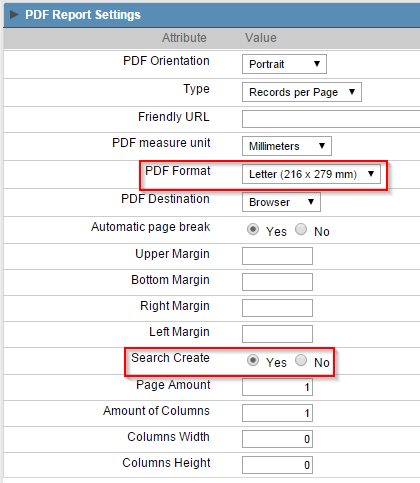Select No for Automatic page break
This screenshot has width=420, height=483.
click(x=301, y=229)
